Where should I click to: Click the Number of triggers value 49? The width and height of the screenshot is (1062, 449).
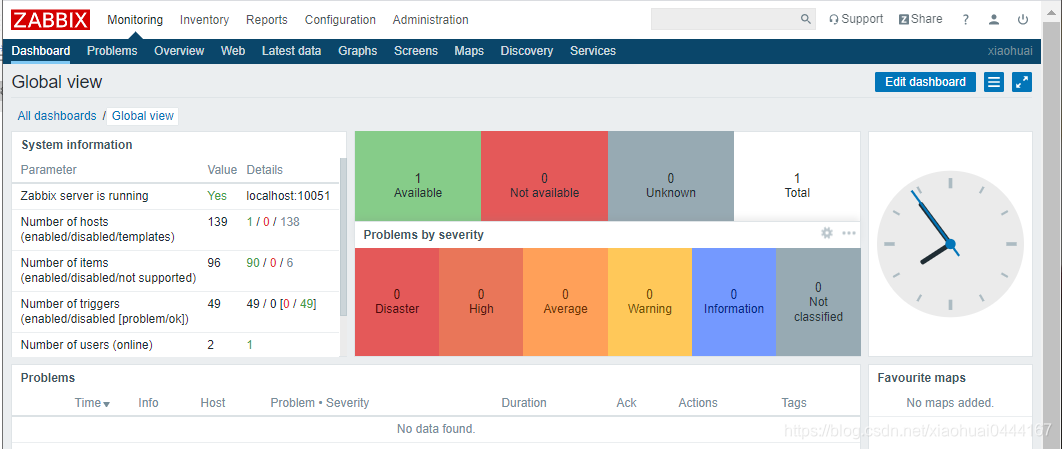(214, 304)
